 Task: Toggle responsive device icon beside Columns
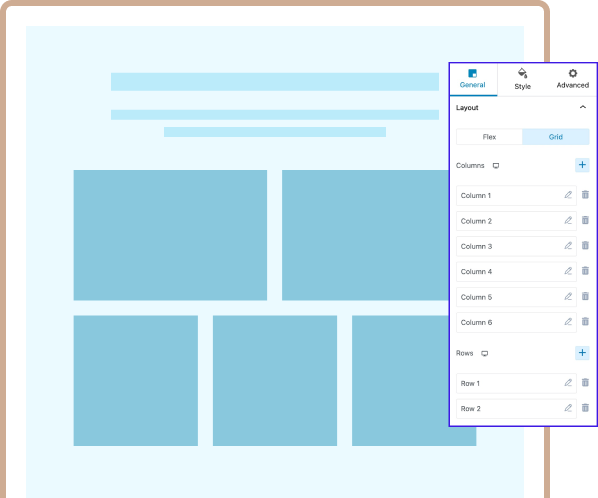click(x=496, y=165)
